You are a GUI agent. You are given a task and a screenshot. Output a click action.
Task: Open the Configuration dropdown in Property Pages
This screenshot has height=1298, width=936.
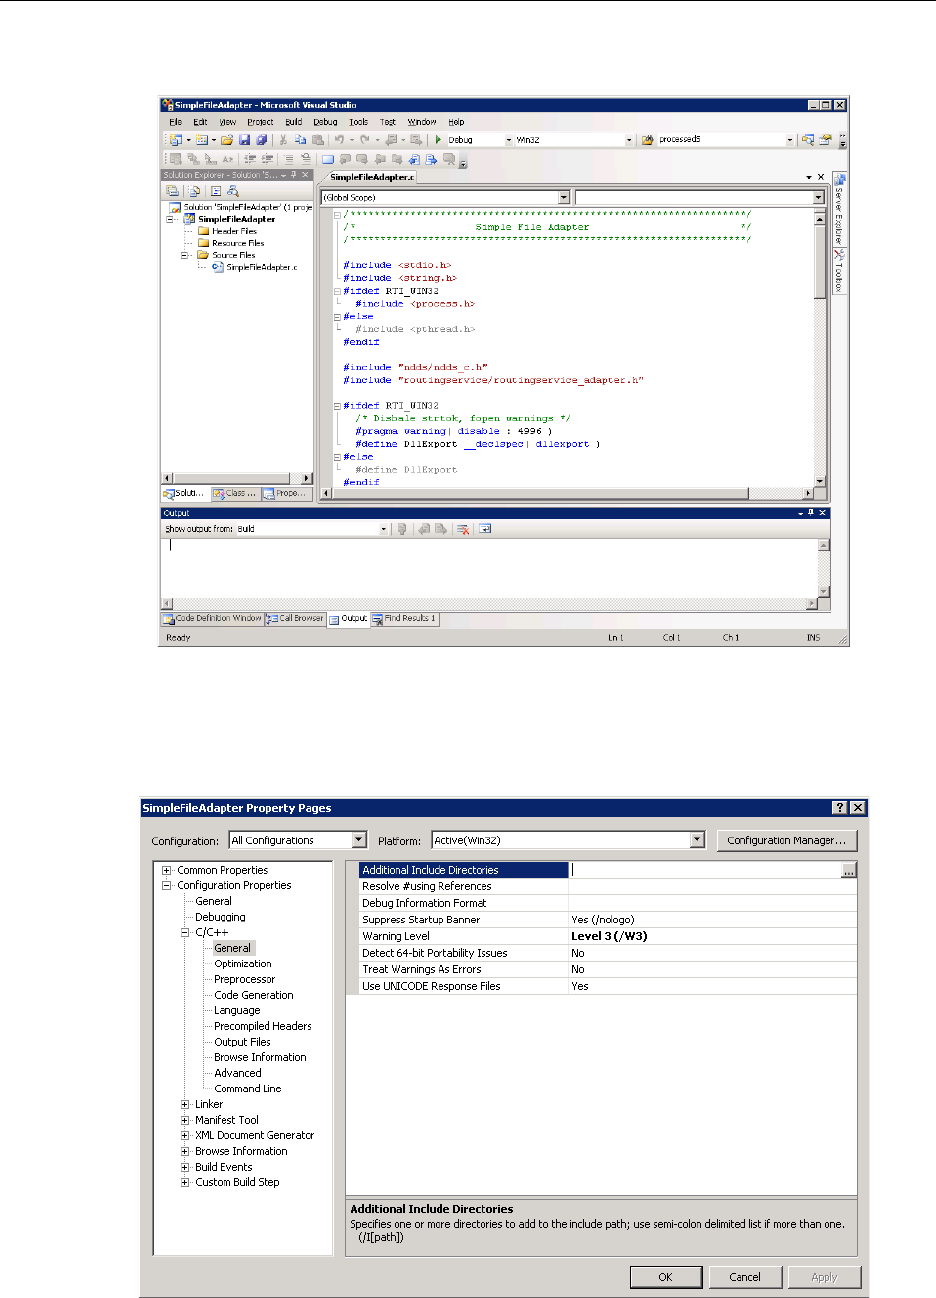pos(359,841)
